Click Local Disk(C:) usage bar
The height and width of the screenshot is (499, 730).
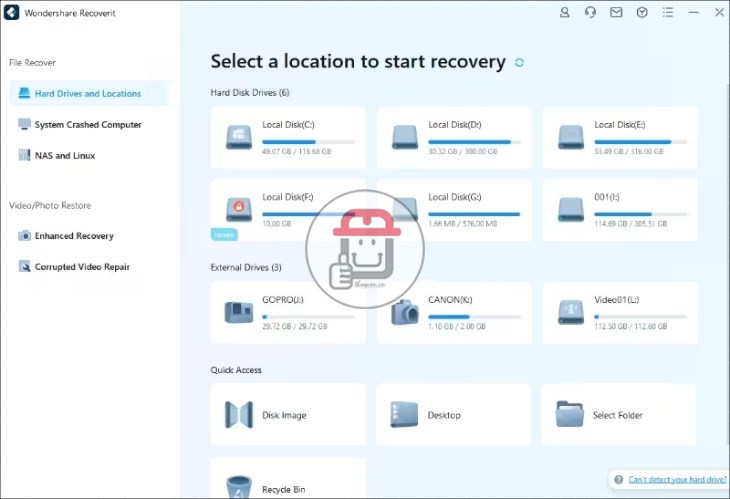point(308,142)
